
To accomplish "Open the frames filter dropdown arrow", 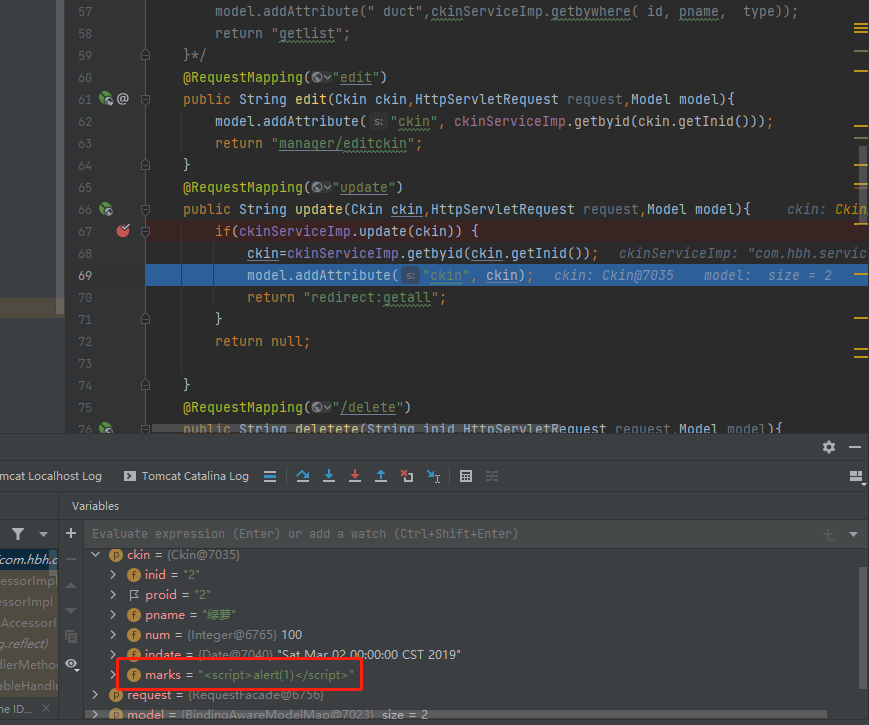I will click(43, 534).
